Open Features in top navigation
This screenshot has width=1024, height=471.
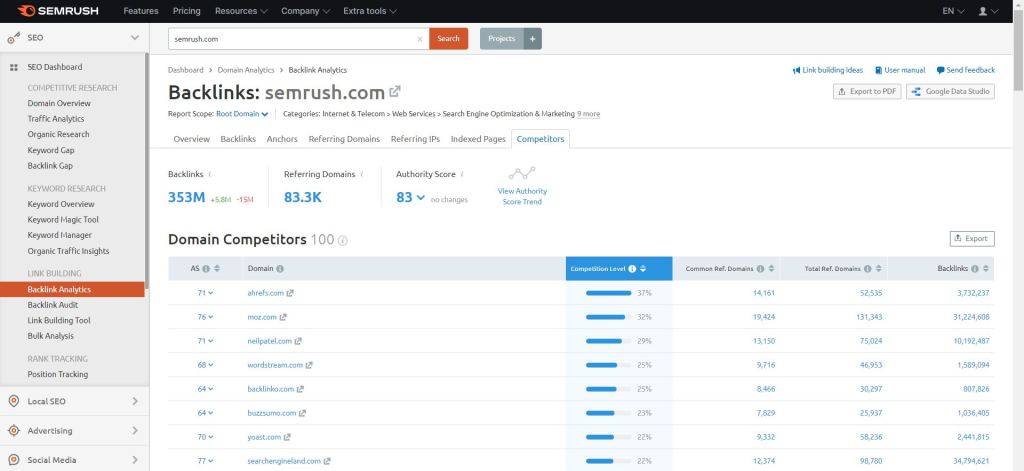141,11
